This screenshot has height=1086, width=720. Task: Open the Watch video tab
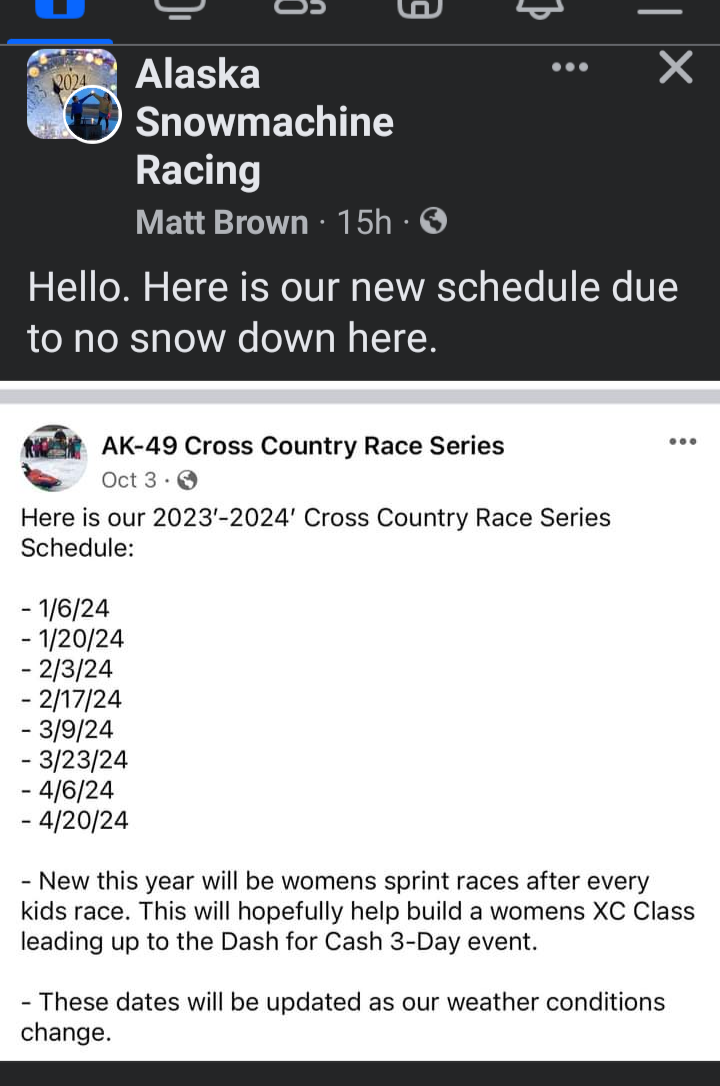click(180, 8)
